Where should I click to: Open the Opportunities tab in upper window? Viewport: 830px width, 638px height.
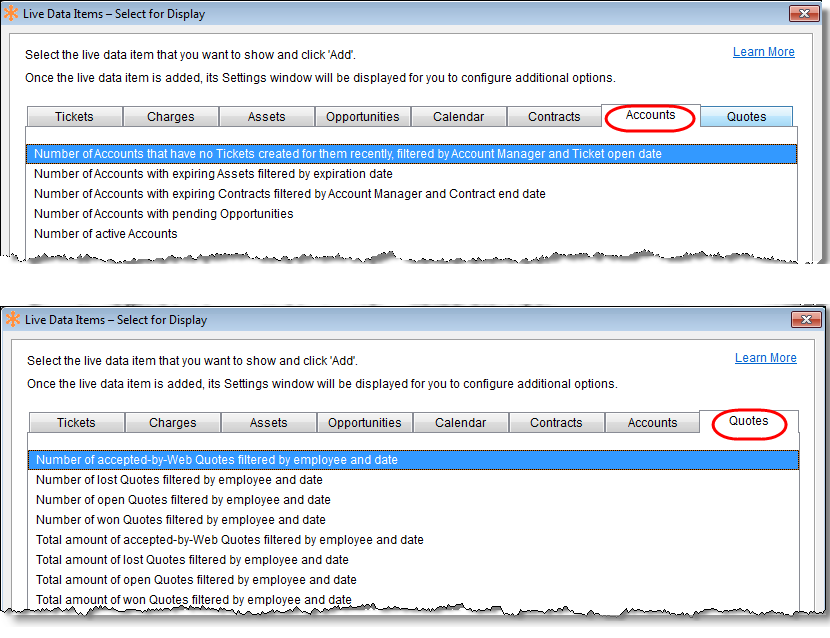[x=362, y=117]
